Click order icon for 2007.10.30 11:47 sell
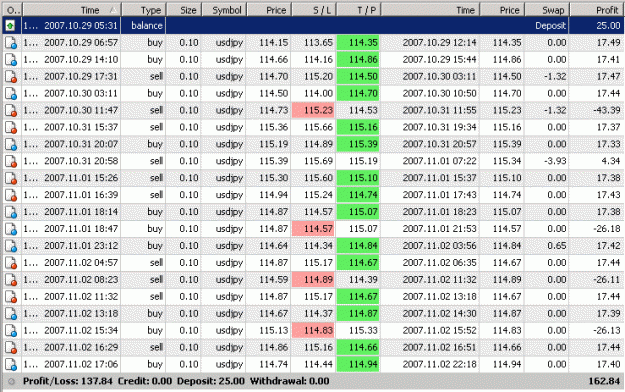The image size is (625, 392). [11, 110]
